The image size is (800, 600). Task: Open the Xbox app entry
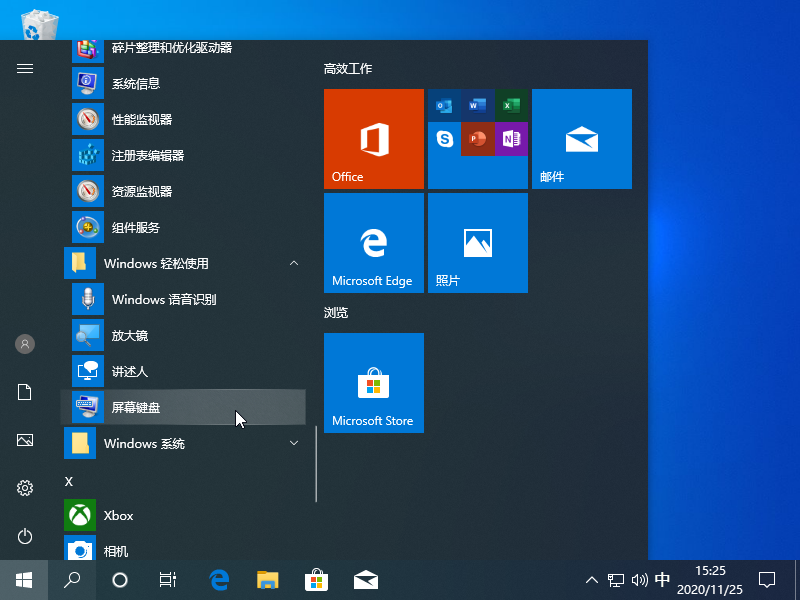(118, 515)
